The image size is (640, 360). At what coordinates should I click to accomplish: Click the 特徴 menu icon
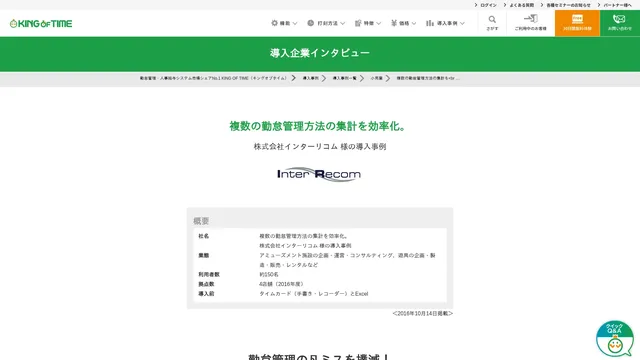[358, 23]
